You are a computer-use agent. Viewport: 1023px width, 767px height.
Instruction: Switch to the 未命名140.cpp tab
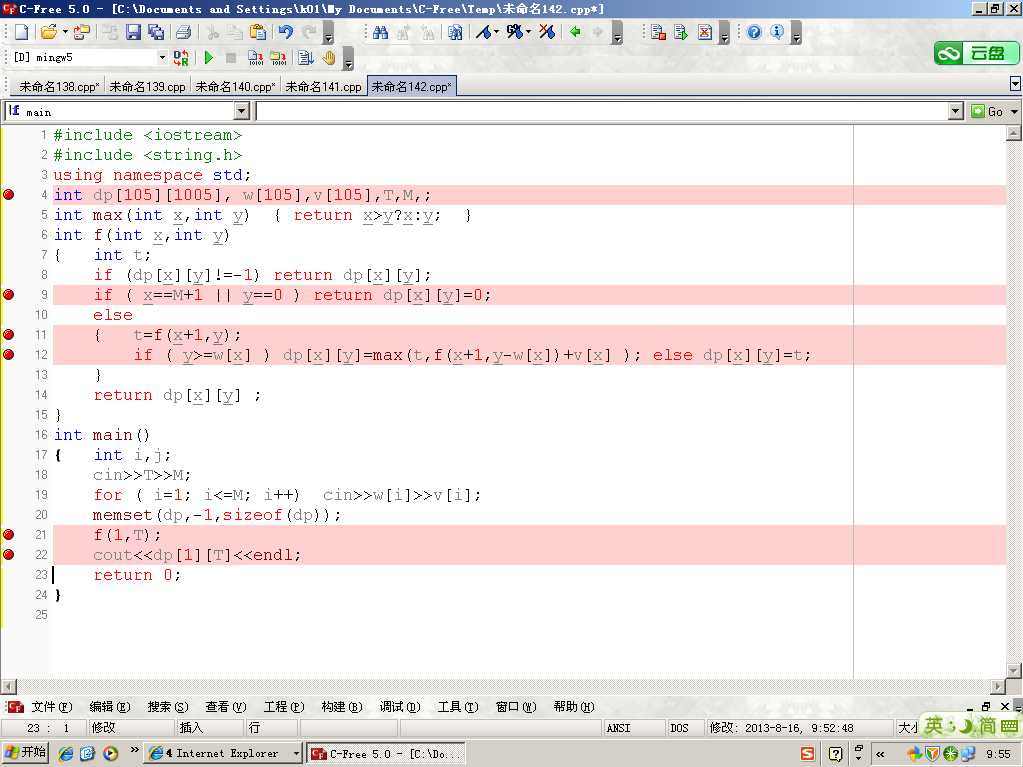(x=235, y=86)
